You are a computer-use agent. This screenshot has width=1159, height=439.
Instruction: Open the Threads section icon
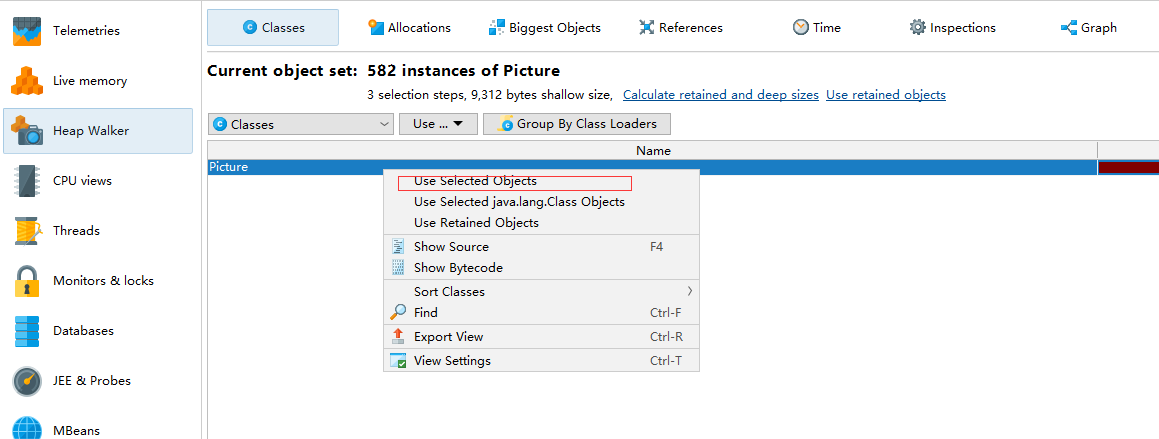tap(27, 231)
